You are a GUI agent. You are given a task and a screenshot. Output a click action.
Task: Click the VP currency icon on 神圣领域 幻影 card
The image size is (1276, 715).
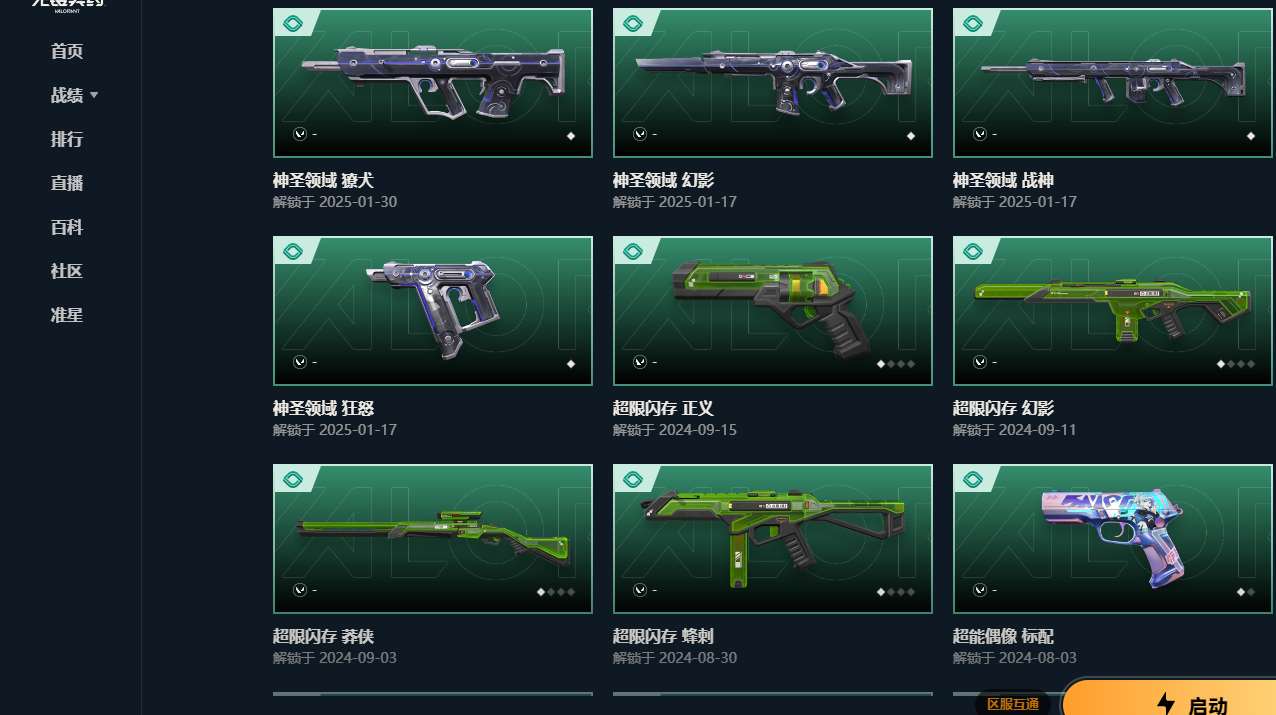pyautogui.click(x=639, y=134)
